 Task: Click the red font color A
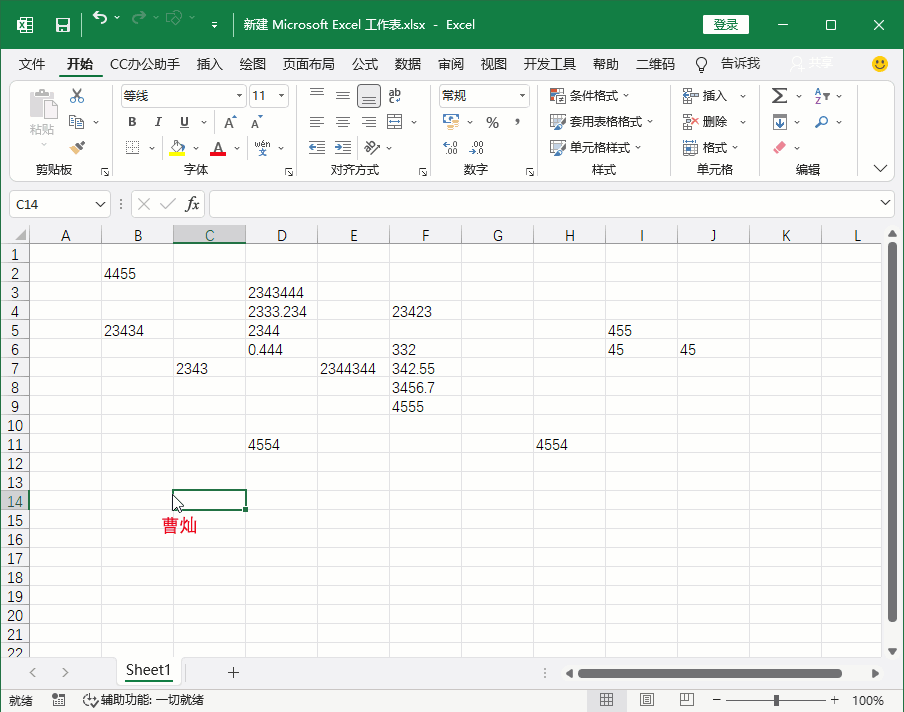(218, 148)
